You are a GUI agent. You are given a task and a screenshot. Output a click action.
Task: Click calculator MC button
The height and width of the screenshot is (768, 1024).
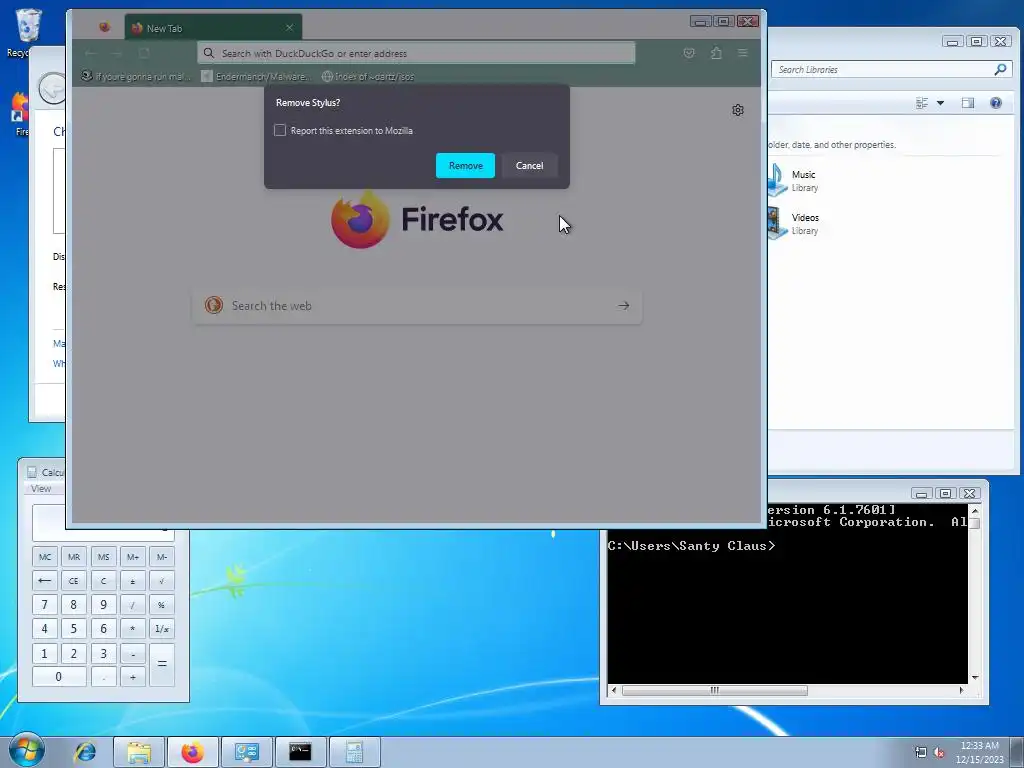(x=45, y=557)
